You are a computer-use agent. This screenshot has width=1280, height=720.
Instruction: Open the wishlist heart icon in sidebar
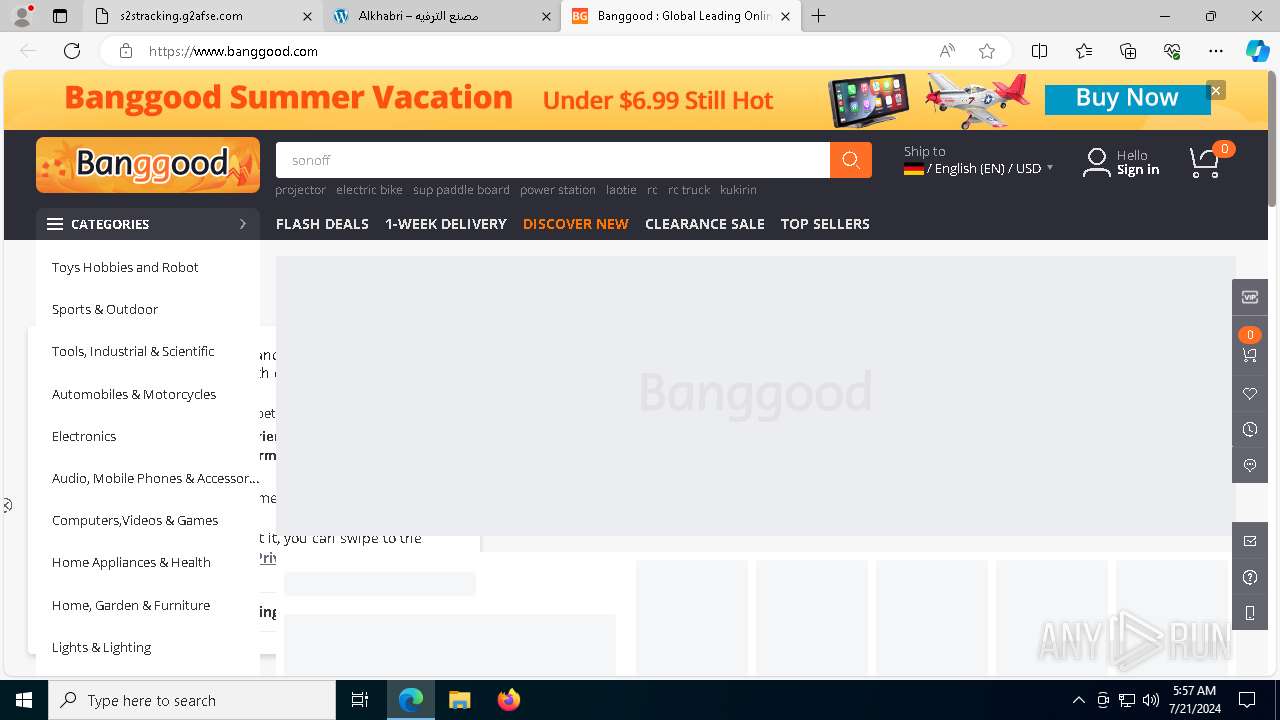click(1250, 394)
